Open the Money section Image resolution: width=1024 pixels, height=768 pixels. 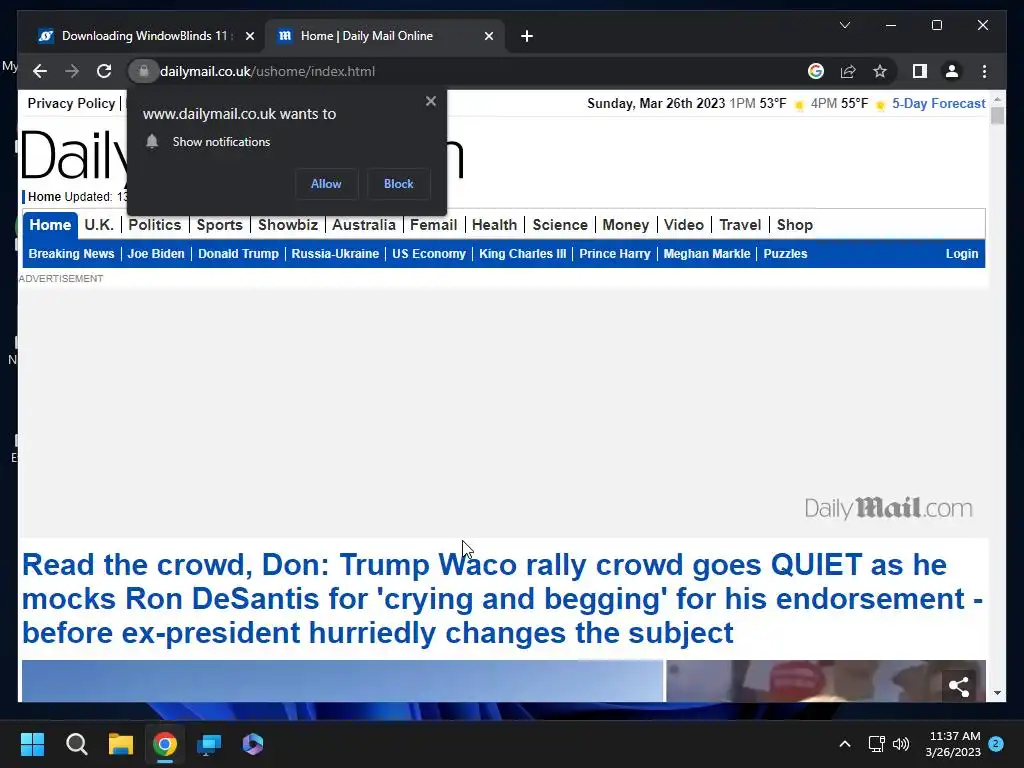click(626, 225)
